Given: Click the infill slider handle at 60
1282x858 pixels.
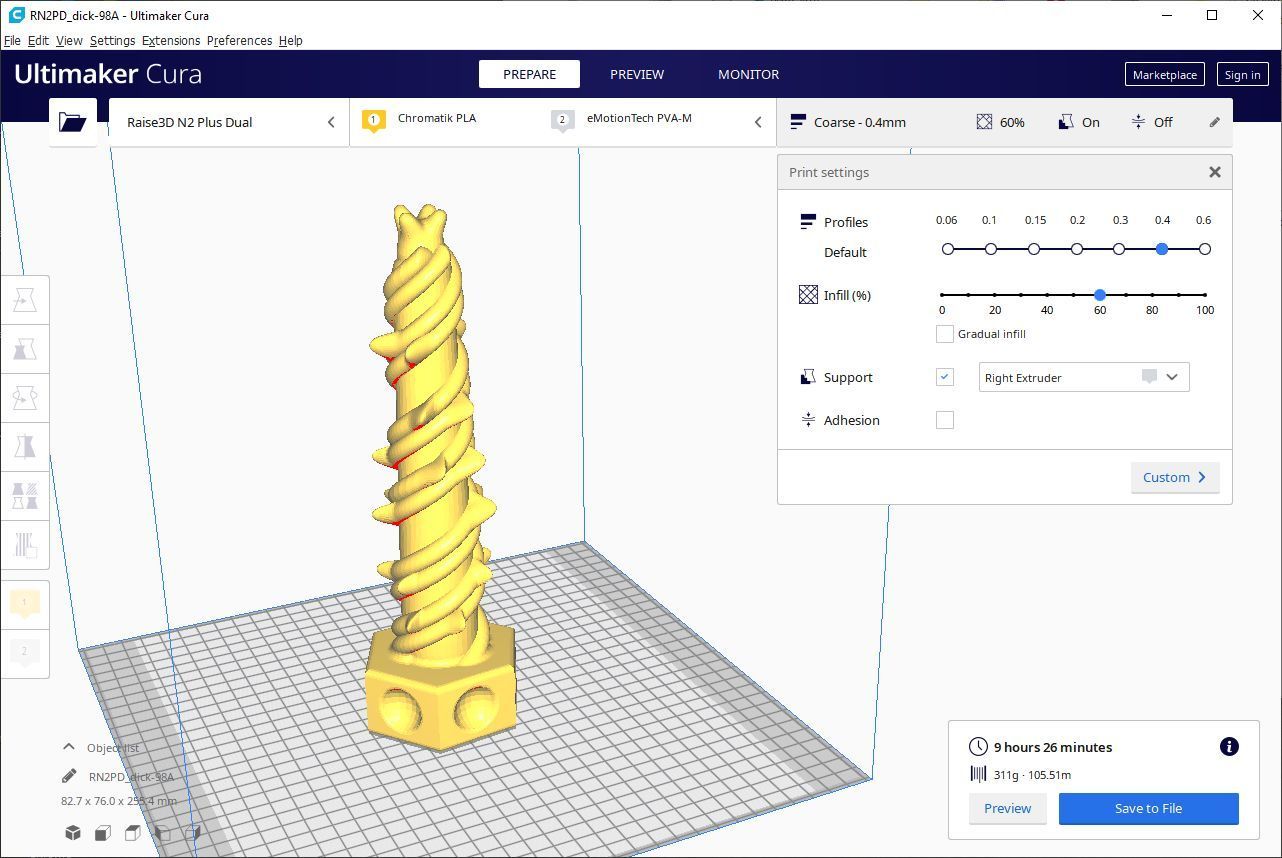Looking at the screenshot, I should [1100, 295].
